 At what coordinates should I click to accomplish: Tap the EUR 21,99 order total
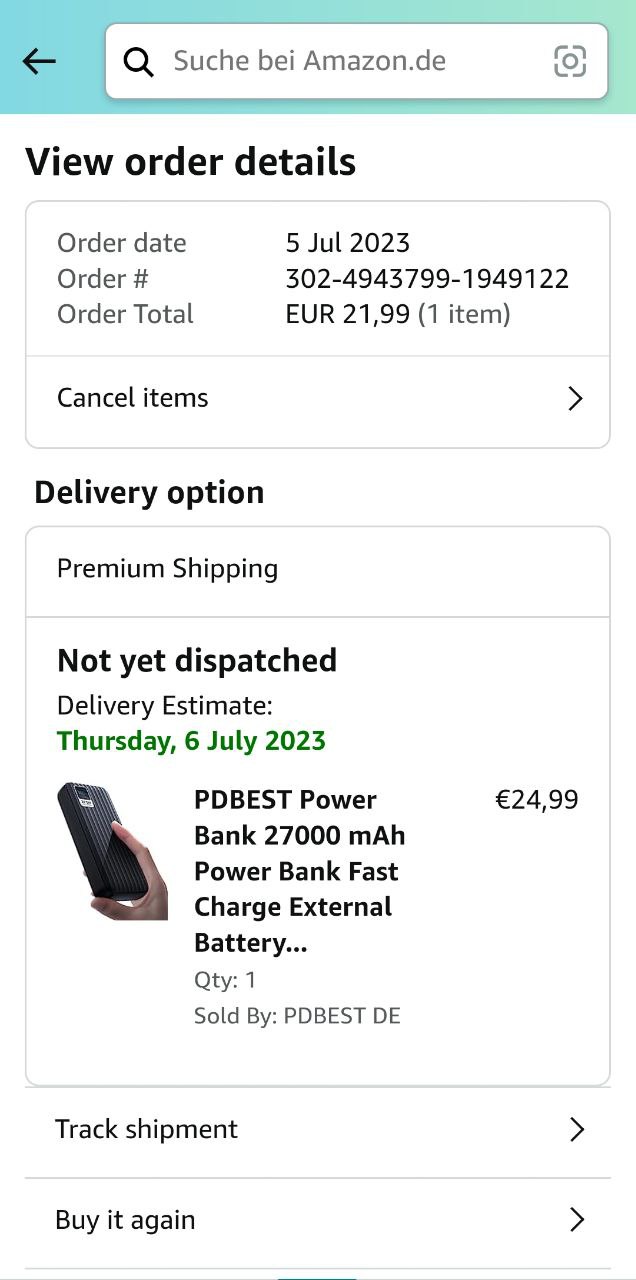tap(348, 315)
